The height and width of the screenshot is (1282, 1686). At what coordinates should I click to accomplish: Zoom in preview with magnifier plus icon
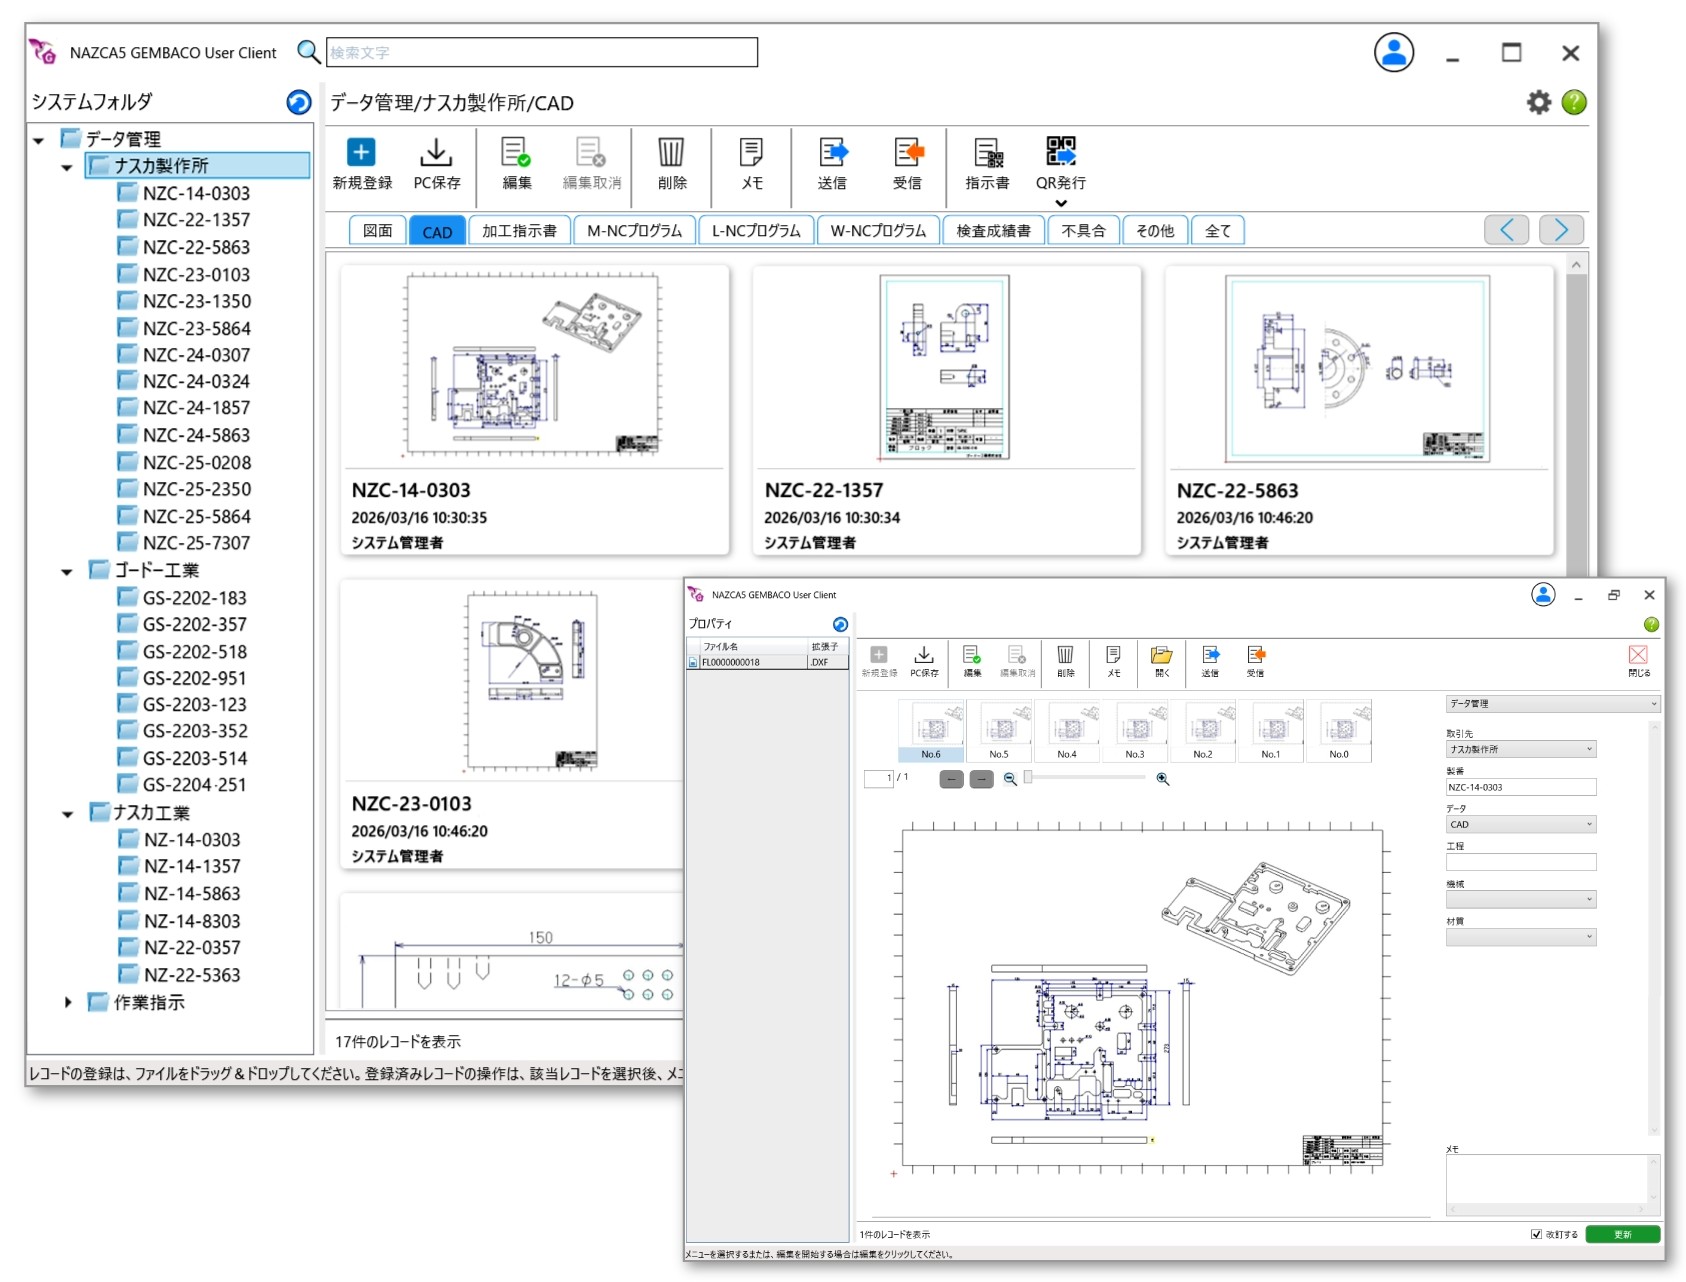pyautogui.click(x=1163, y=779)
